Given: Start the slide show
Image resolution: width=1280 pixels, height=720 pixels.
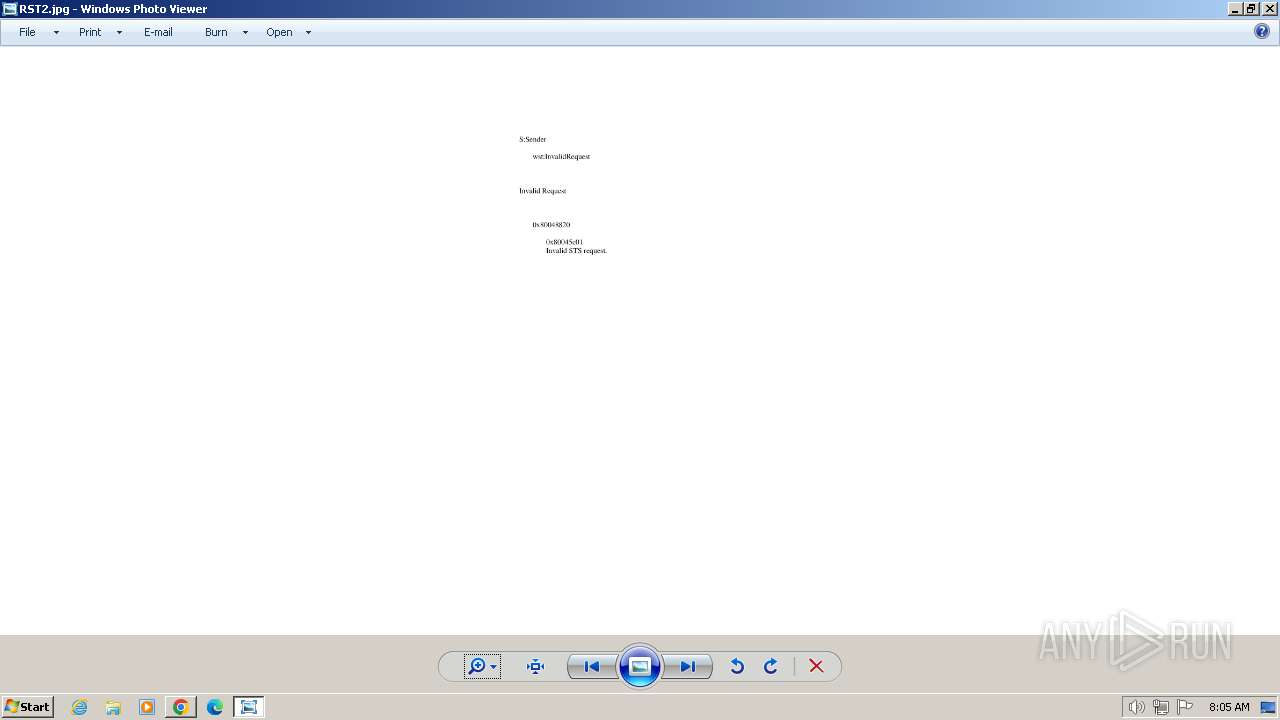Looking at the screenshot, I should point(640,666).
